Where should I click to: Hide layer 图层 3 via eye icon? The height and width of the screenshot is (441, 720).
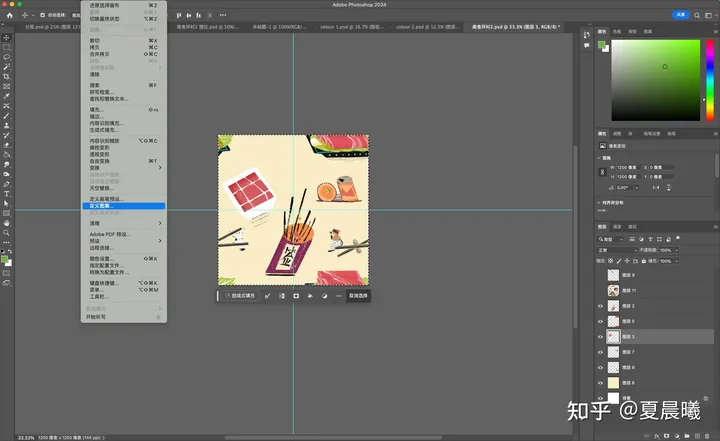[x=600, y=337]
